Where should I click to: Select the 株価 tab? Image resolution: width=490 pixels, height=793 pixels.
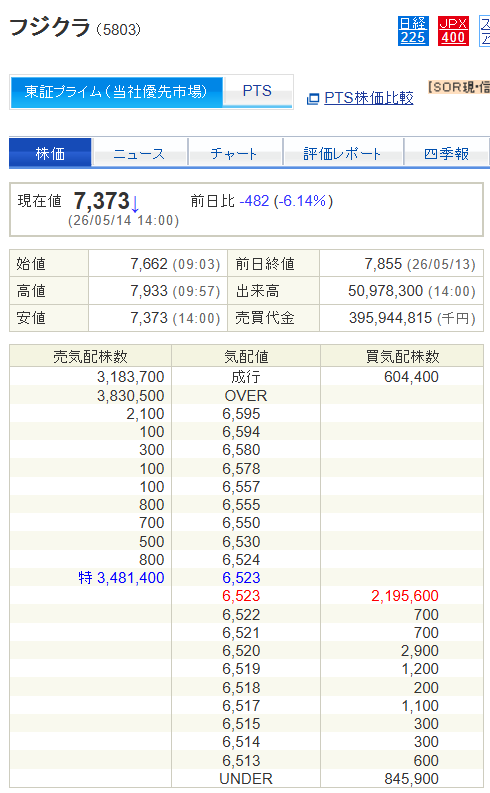pos(50,153)
